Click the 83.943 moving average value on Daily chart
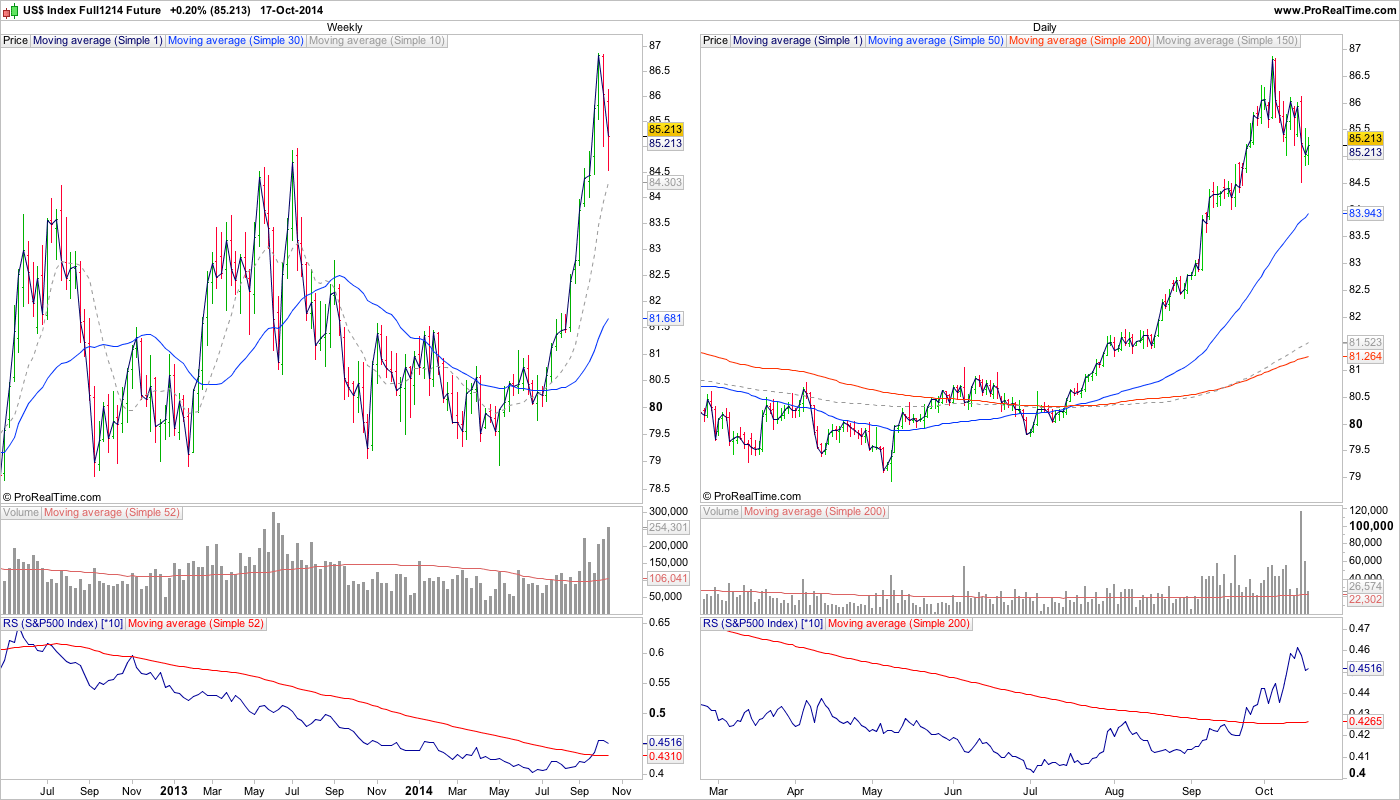 point(1365,213)
